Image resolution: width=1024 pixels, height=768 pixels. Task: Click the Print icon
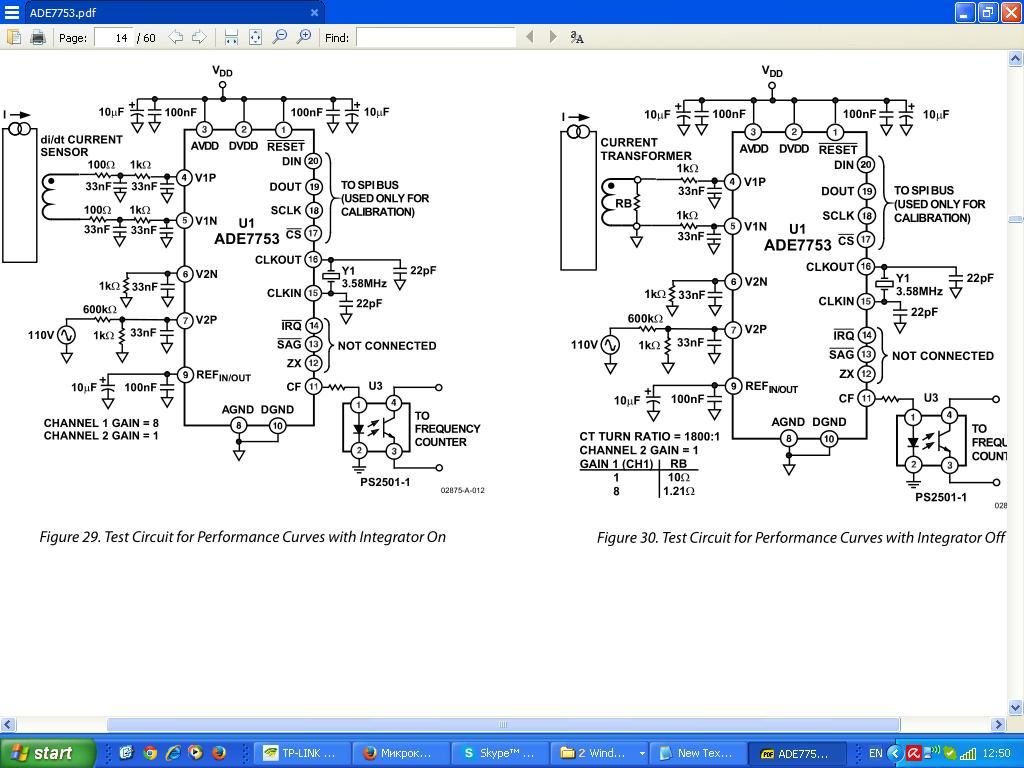(38, 37)
